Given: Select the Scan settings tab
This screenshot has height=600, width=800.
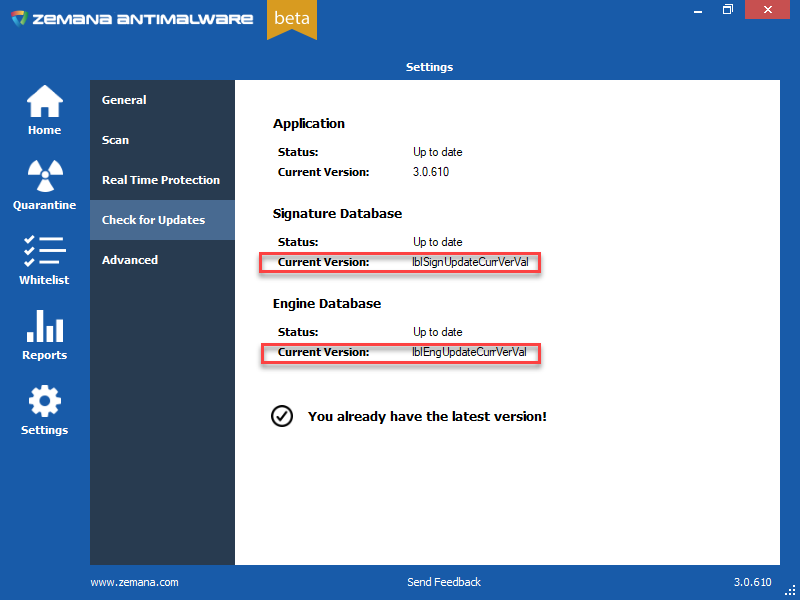Looking at the screenshot, I should pos(162,140).
